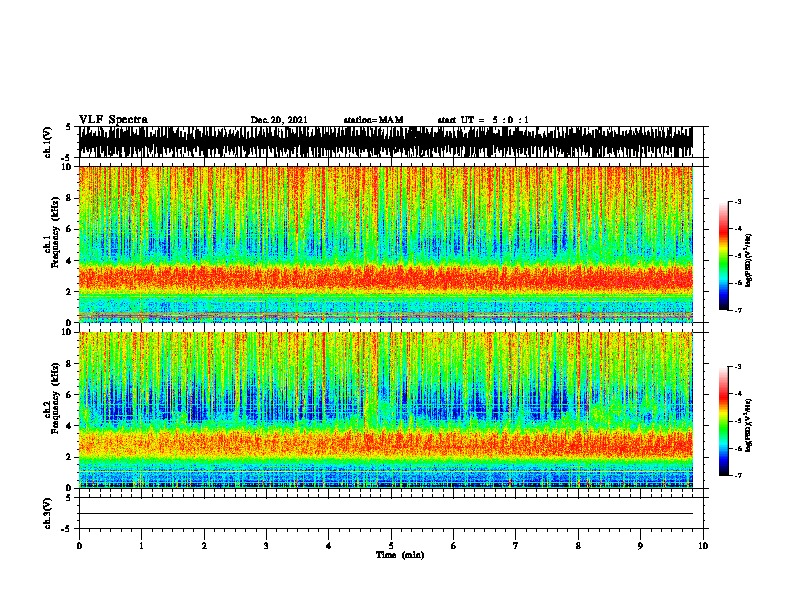Click the "-5" tick of ch.3(V) axis
The height and width of the screenshot is (612, 792).
66,529
